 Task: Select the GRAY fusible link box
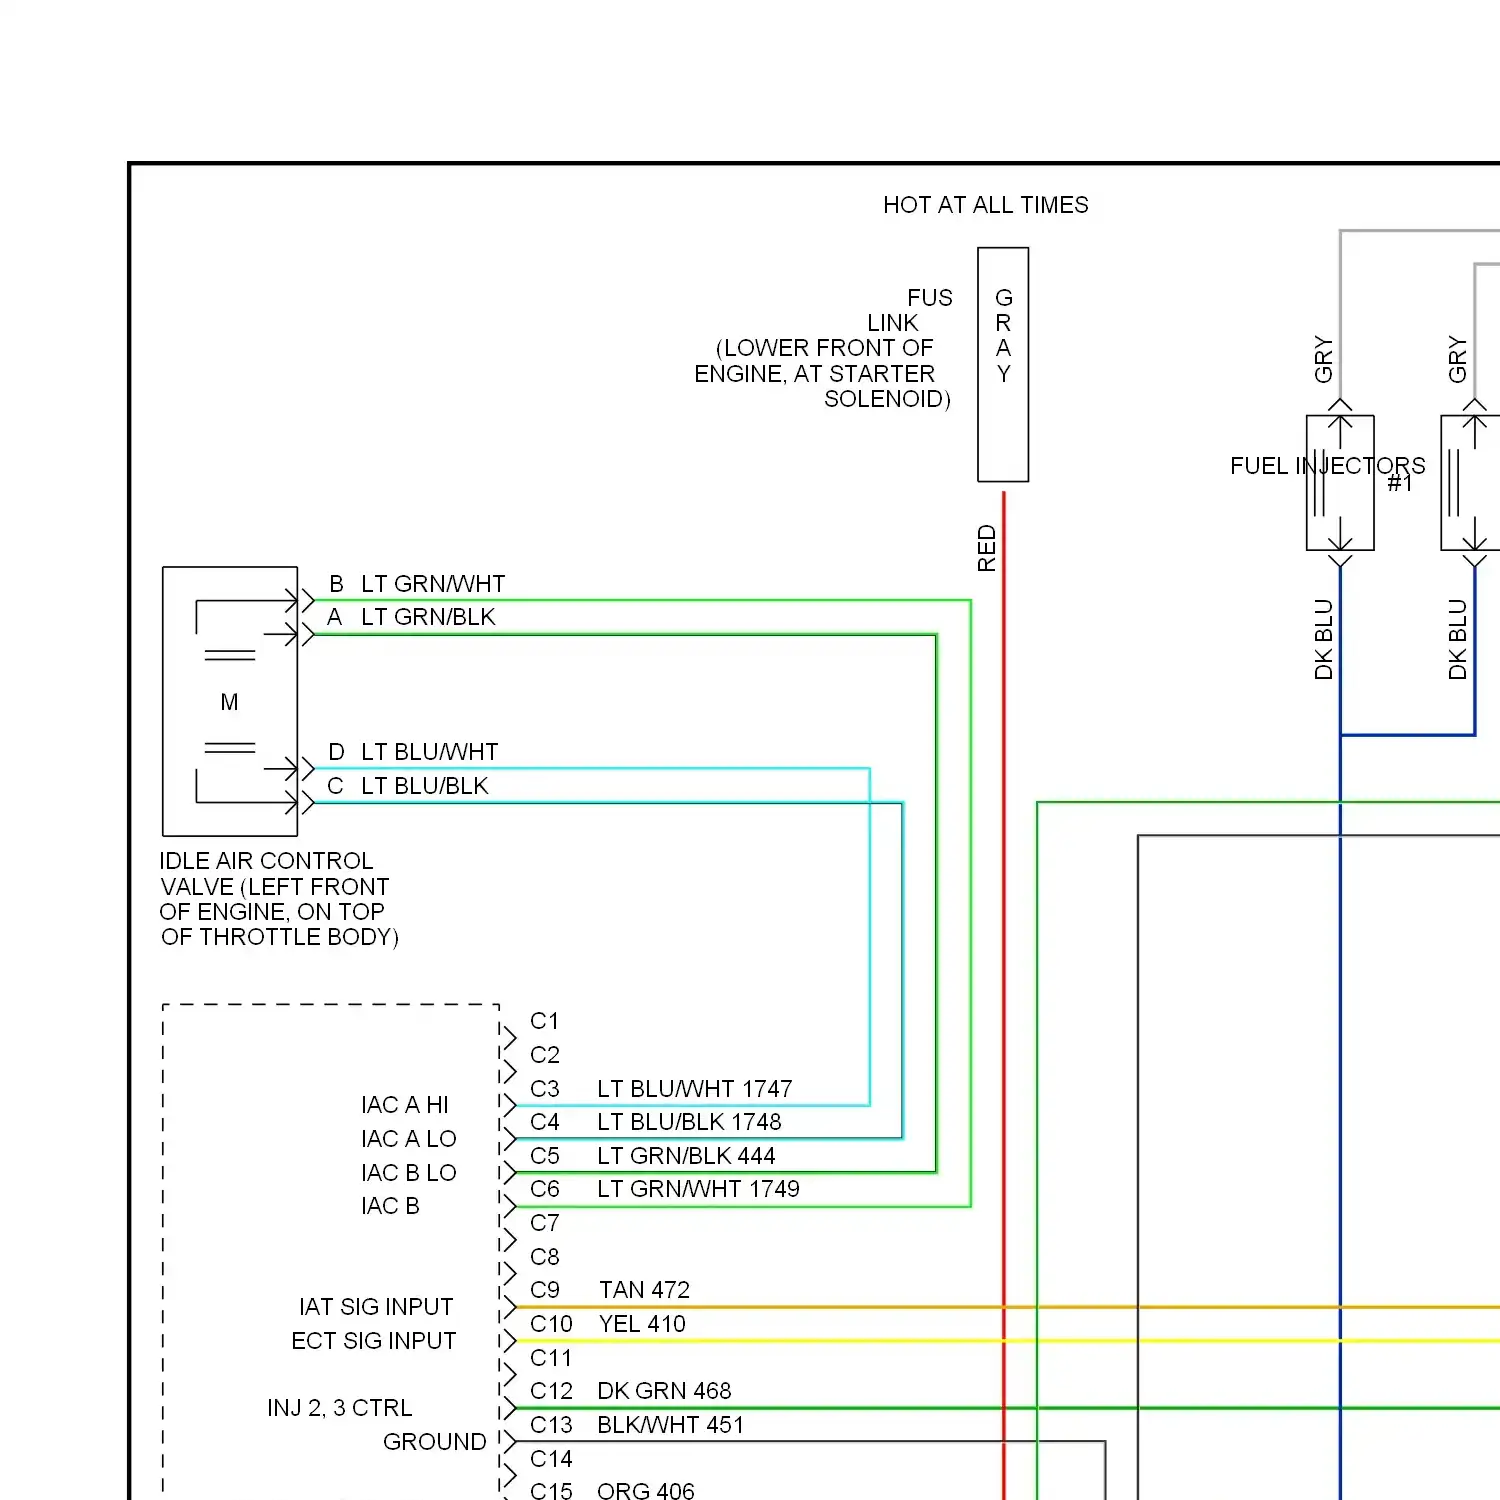point(1003,365)
